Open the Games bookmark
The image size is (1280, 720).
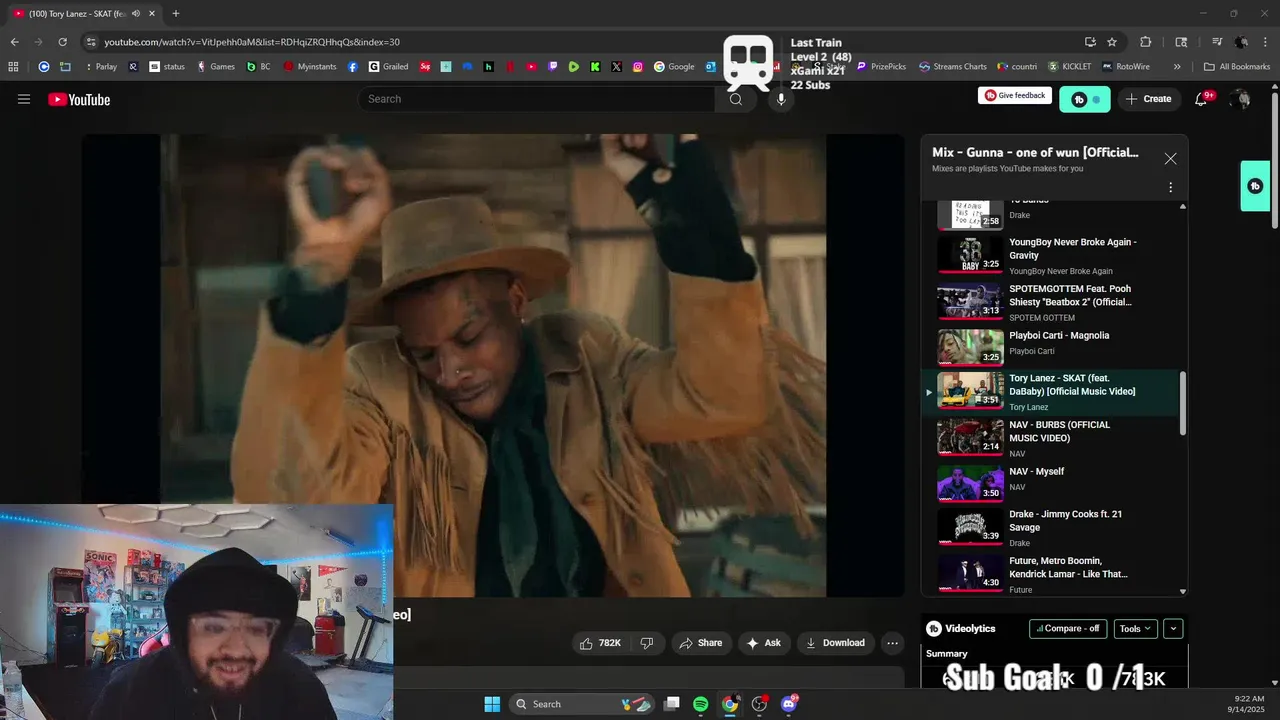coord(216,67)
